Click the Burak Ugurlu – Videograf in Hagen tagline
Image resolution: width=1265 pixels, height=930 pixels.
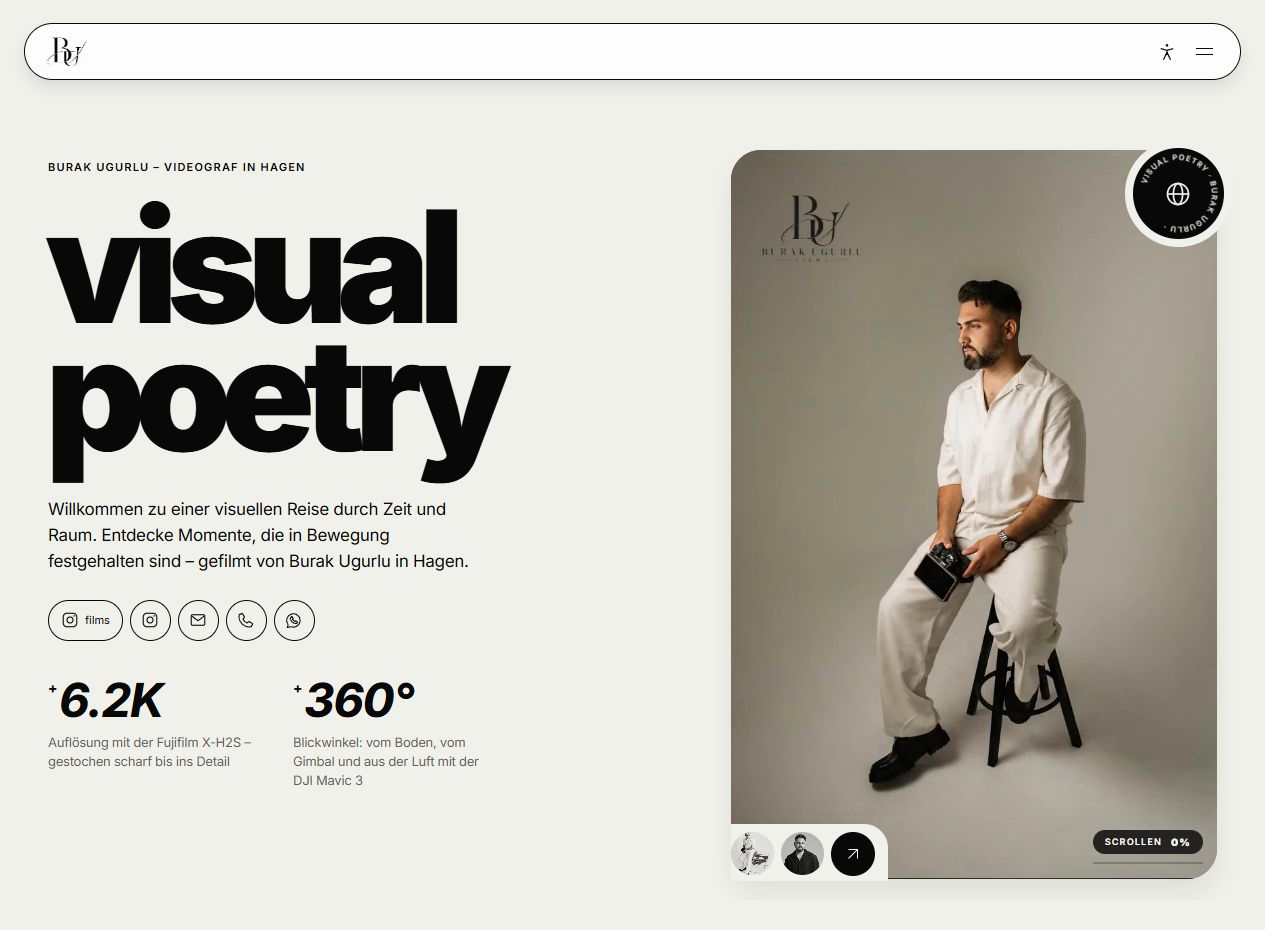pos(176,167)
